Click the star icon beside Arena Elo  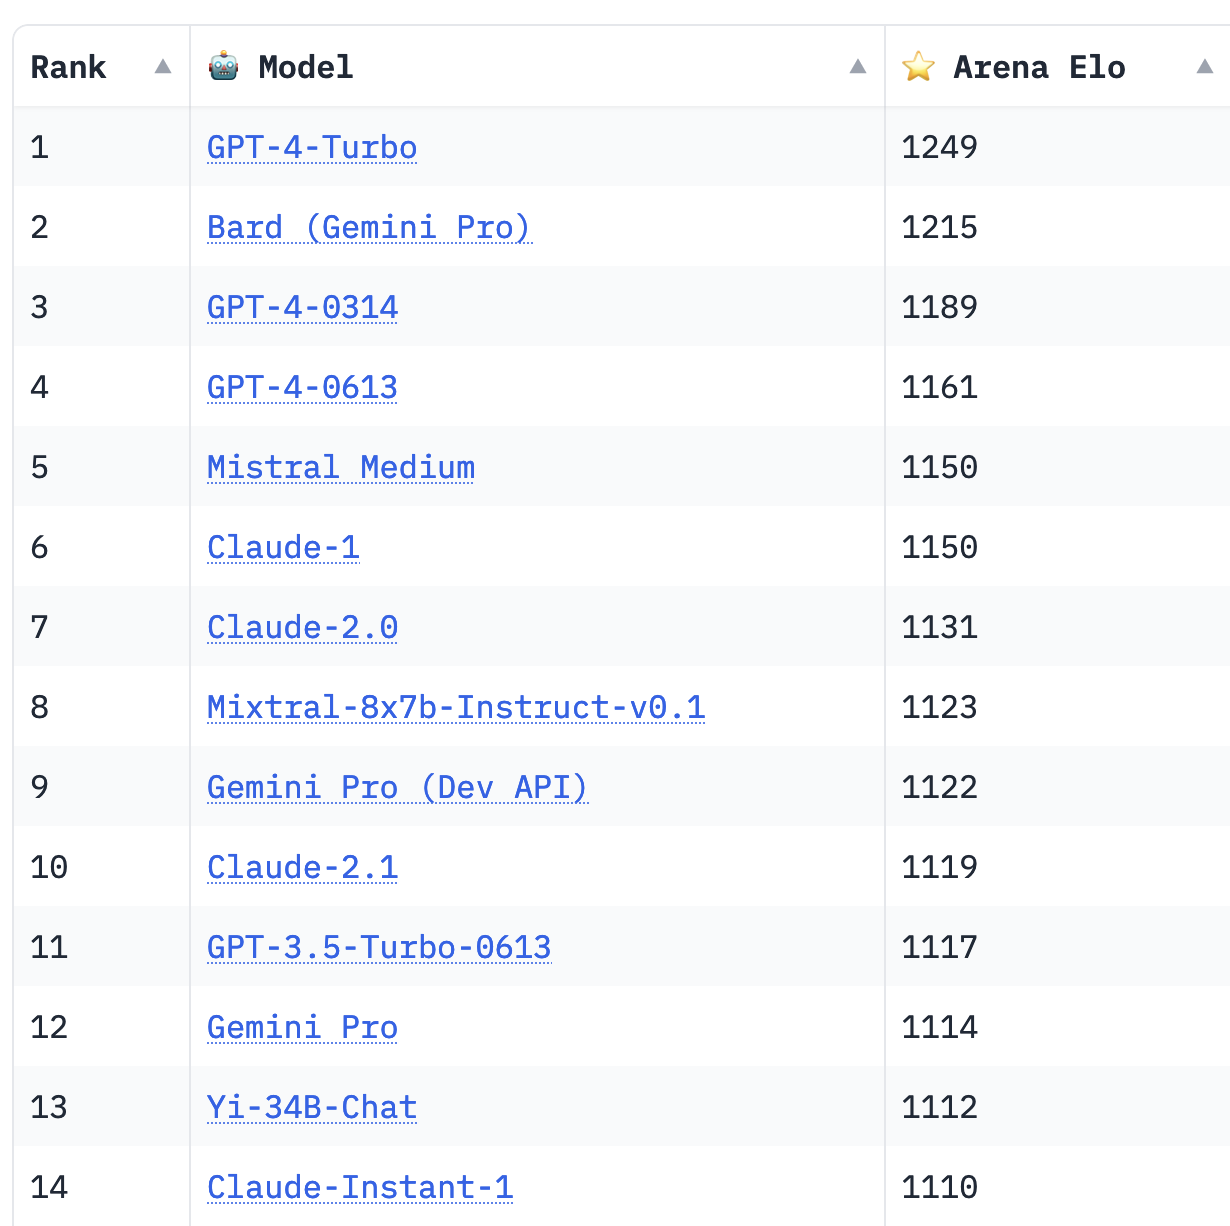click(918, 66)
